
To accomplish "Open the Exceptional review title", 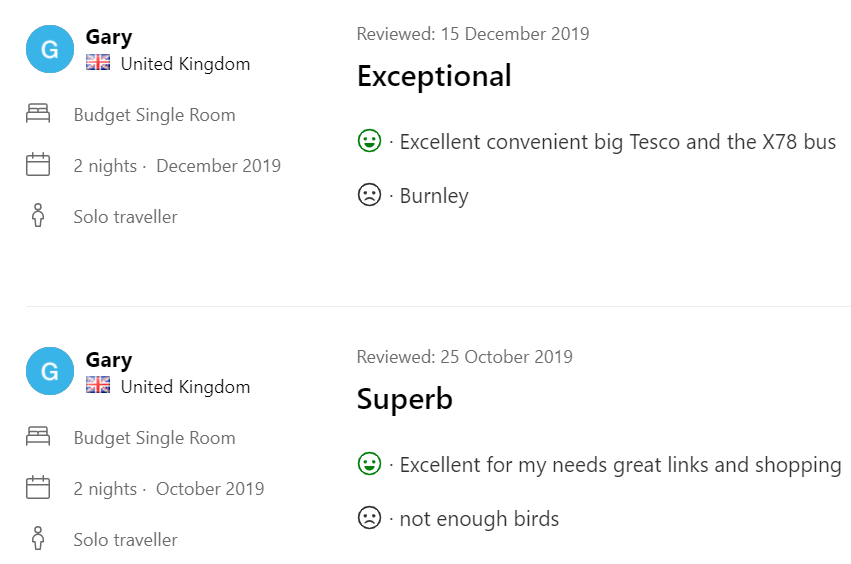I will (434, 76).
